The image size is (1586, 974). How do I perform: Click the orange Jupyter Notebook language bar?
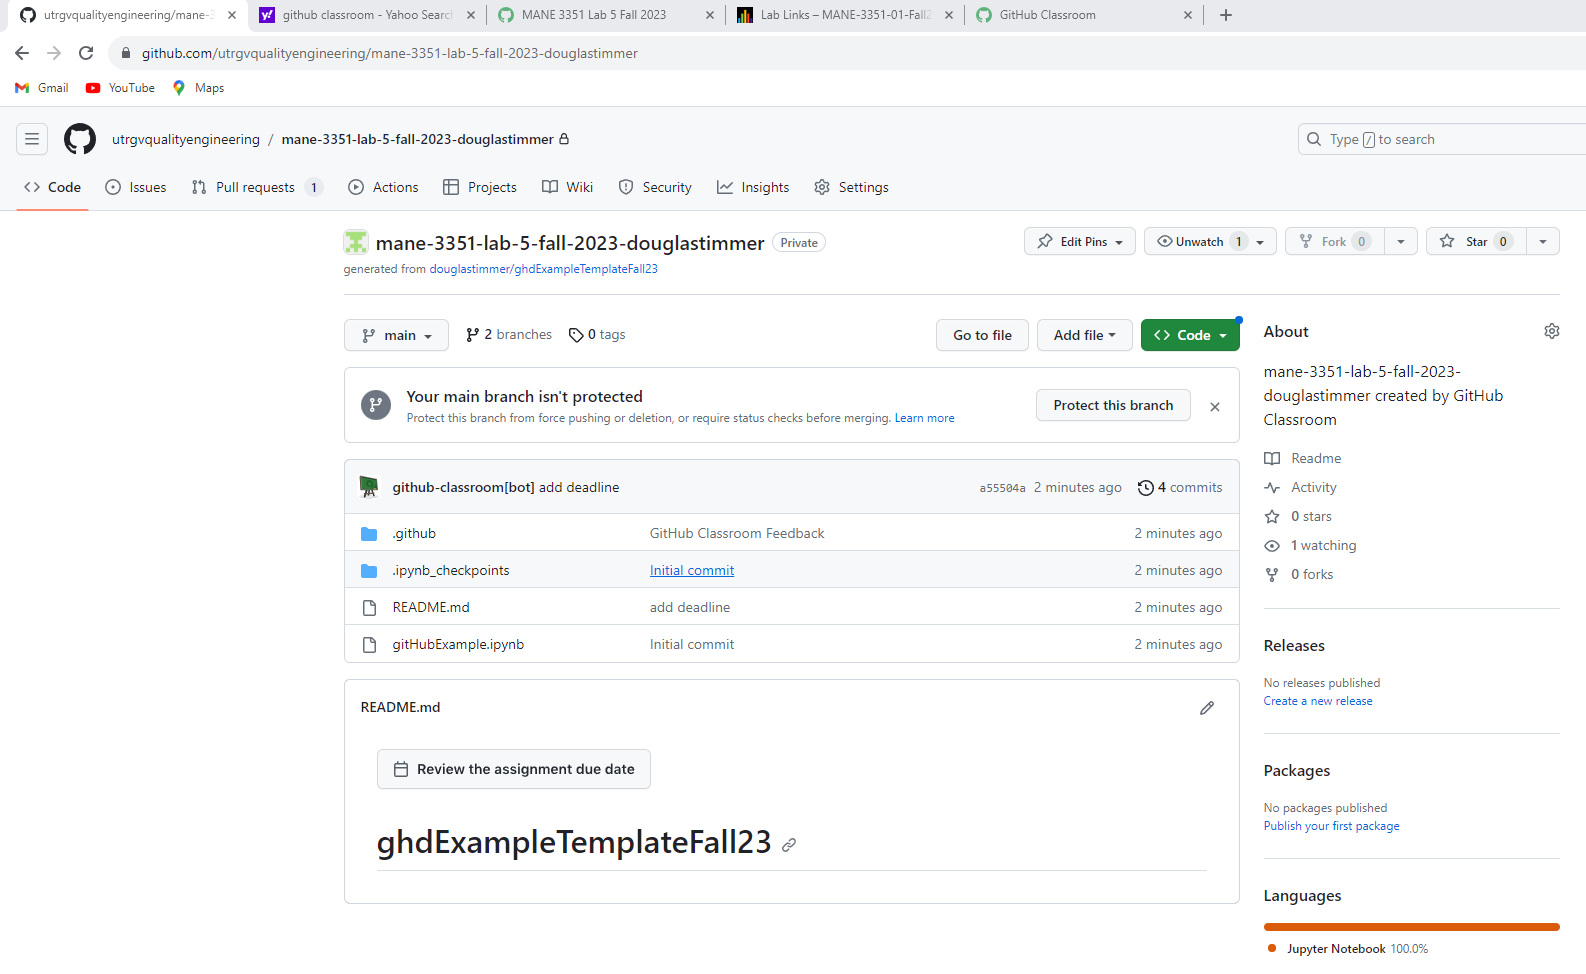pos(1411,927)
